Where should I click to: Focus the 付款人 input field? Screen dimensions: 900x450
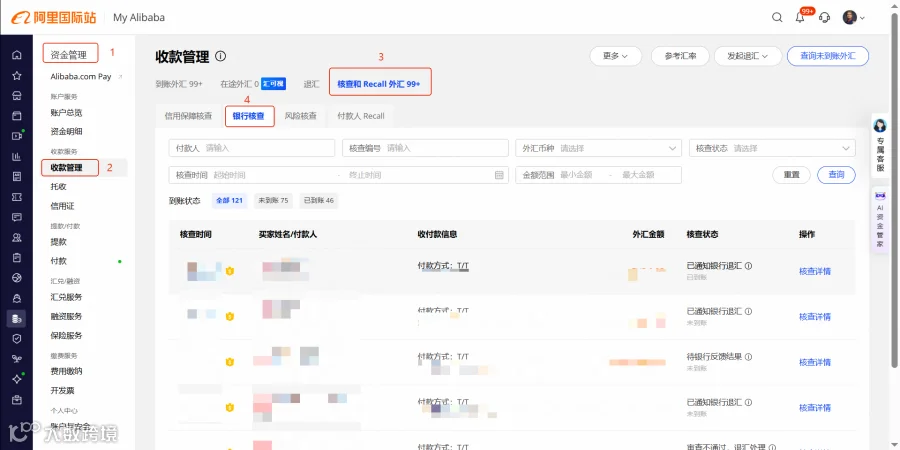coord(251,148)
